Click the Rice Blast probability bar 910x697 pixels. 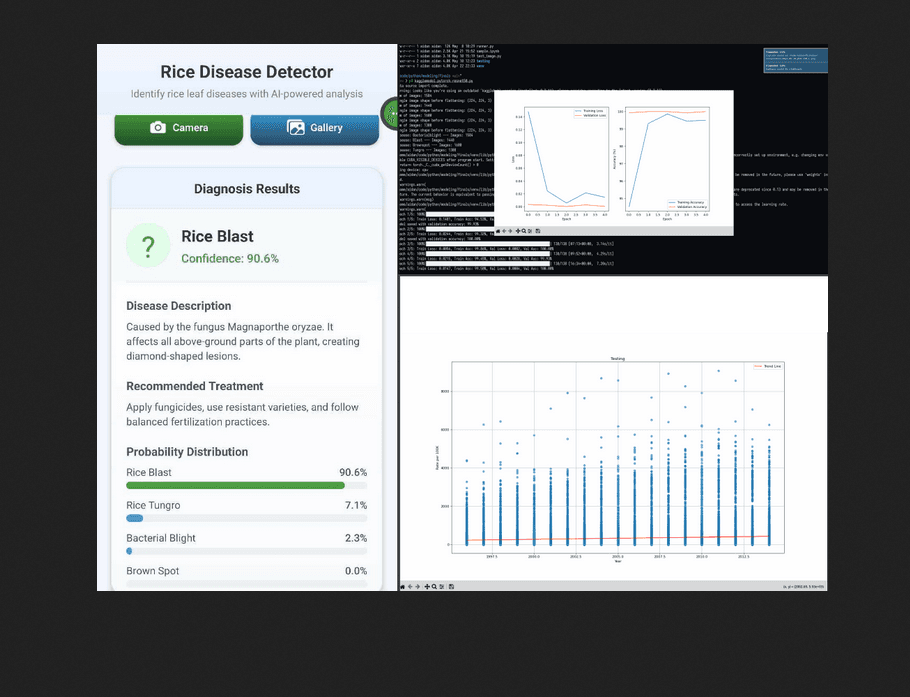(x=246, y=485)
